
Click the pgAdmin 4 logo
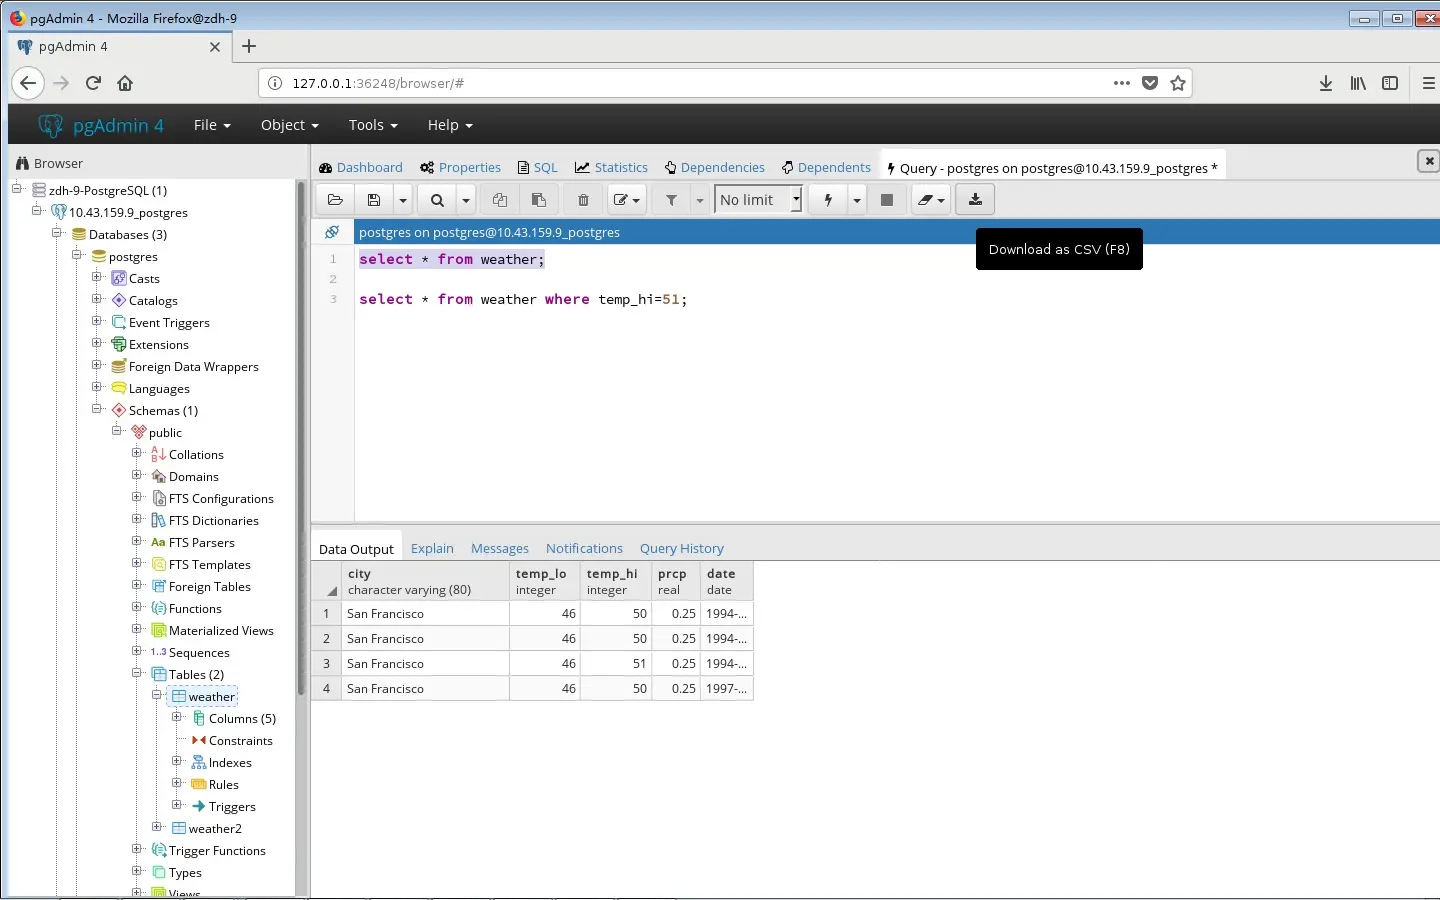point(101,125)
